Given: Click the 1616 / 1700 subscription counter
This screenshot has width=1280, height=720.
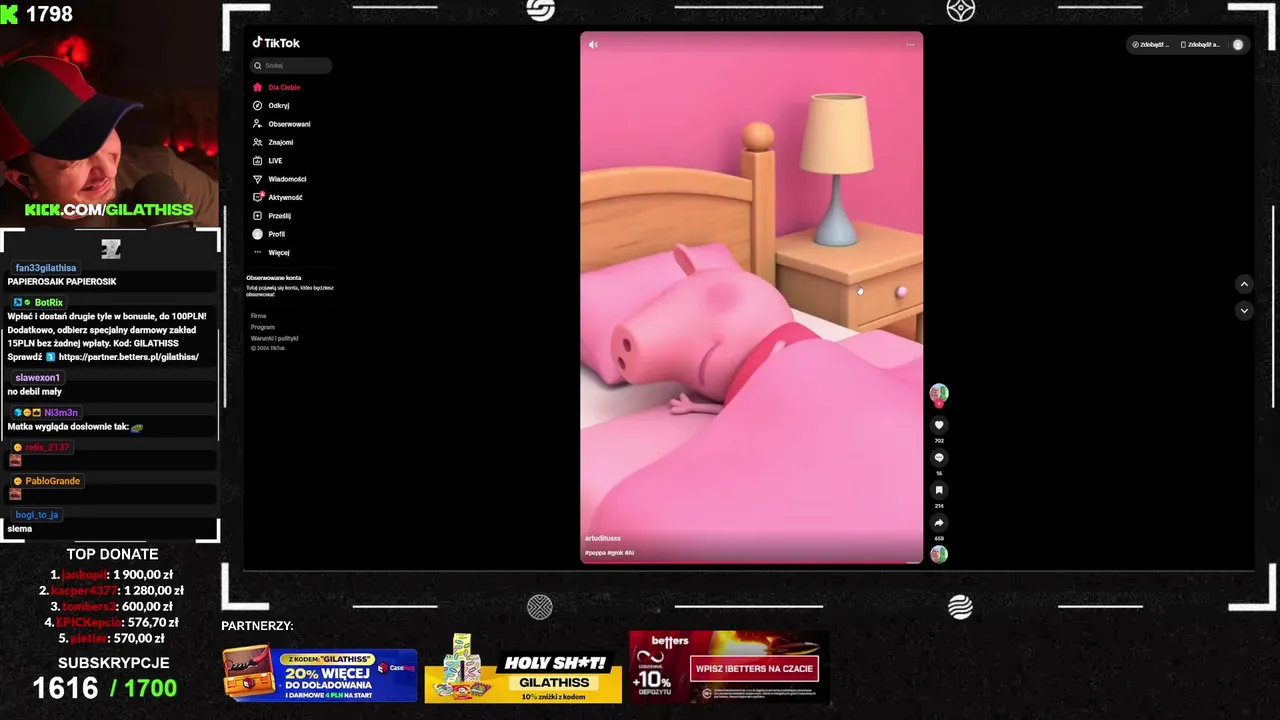Looking at the screenshot, I should pyautogui.click(x=105, y=688).
